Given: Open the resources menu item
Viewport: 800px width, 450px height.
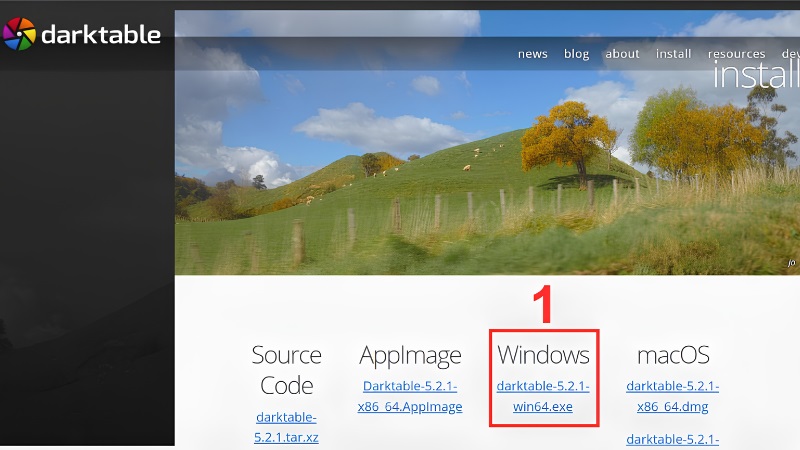Looking at the screenshot, I should point(736,54).
